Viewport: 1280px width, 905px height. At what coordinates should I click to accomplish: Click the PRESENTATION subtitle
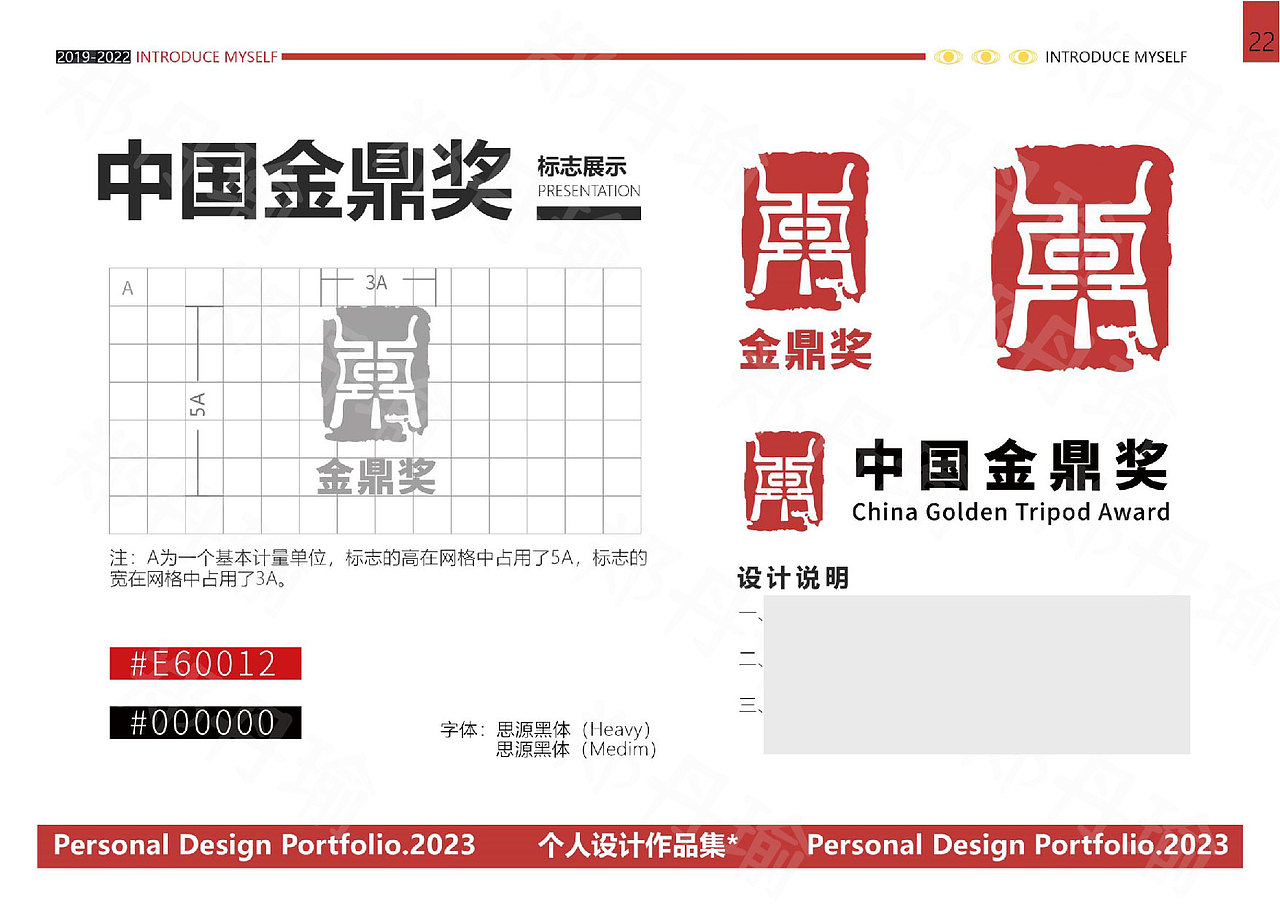589,190
